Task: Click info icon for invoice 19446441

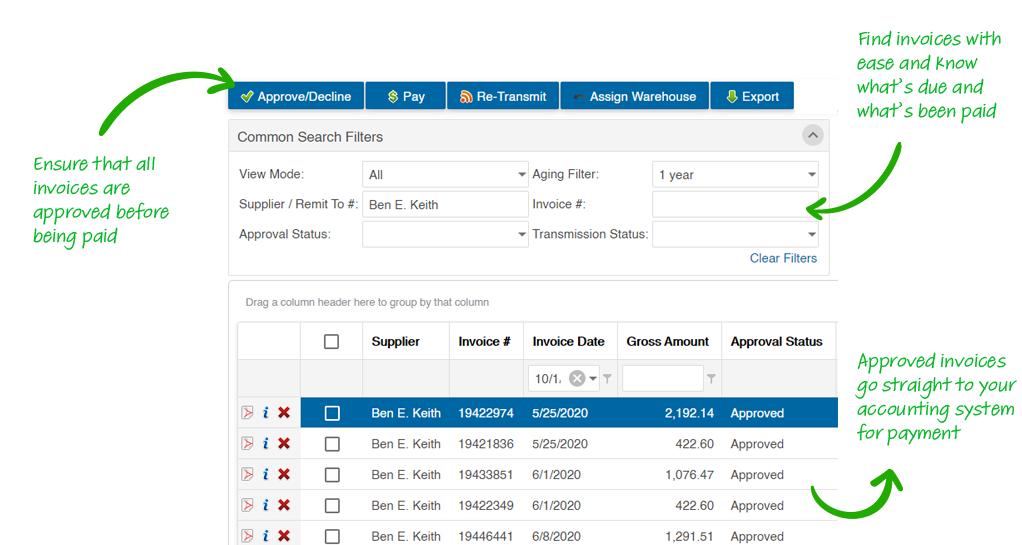Action: coord(265,536)
